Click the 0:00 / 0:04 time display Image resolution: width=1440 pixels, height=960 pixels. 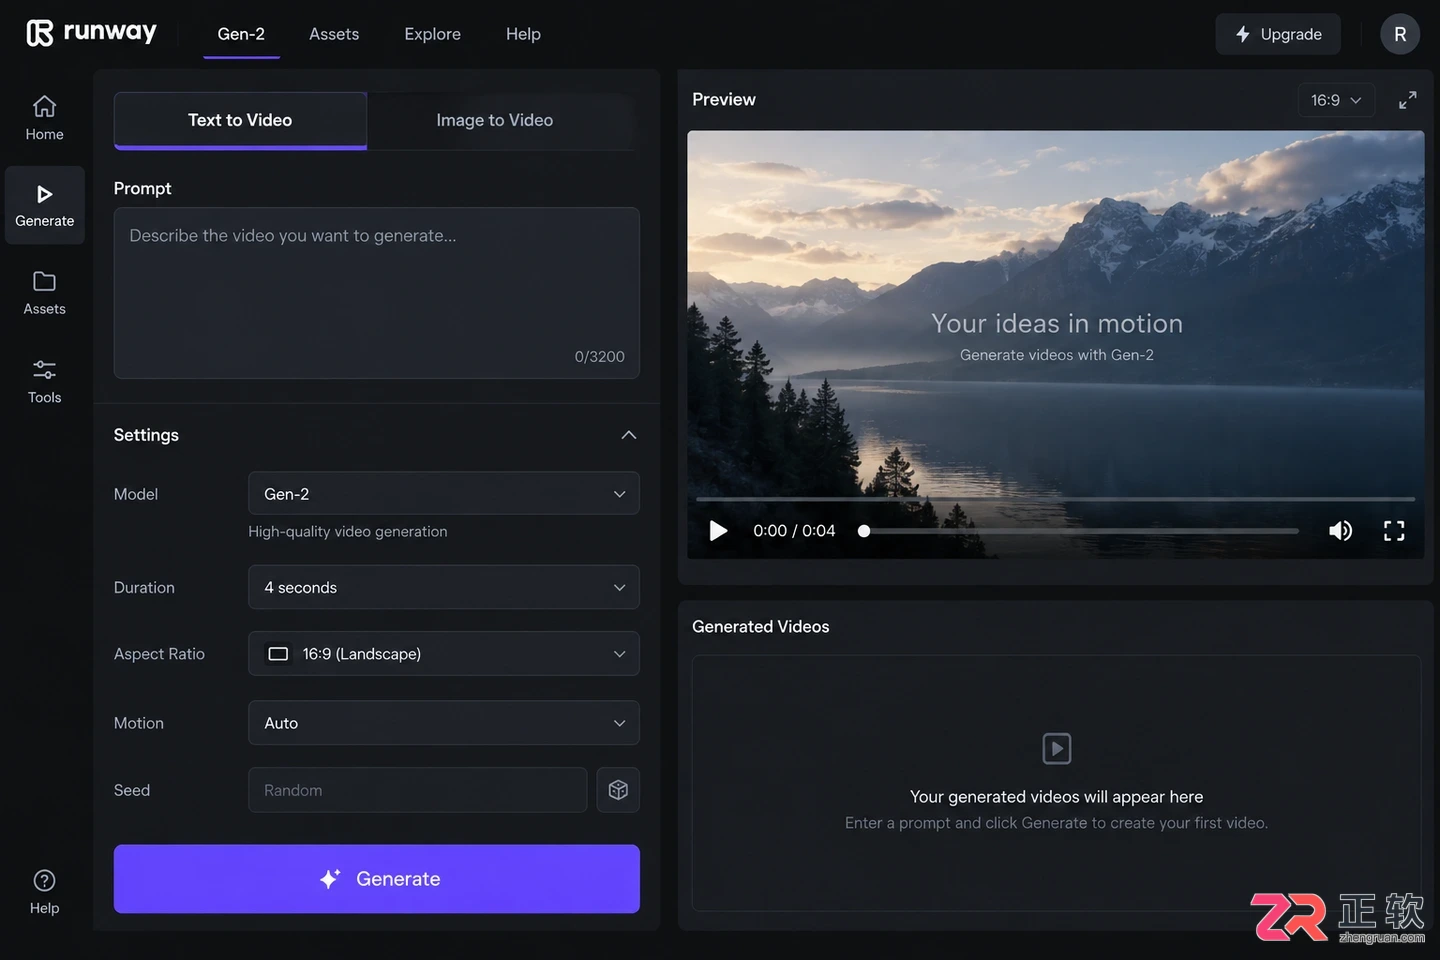click(794, 531)
